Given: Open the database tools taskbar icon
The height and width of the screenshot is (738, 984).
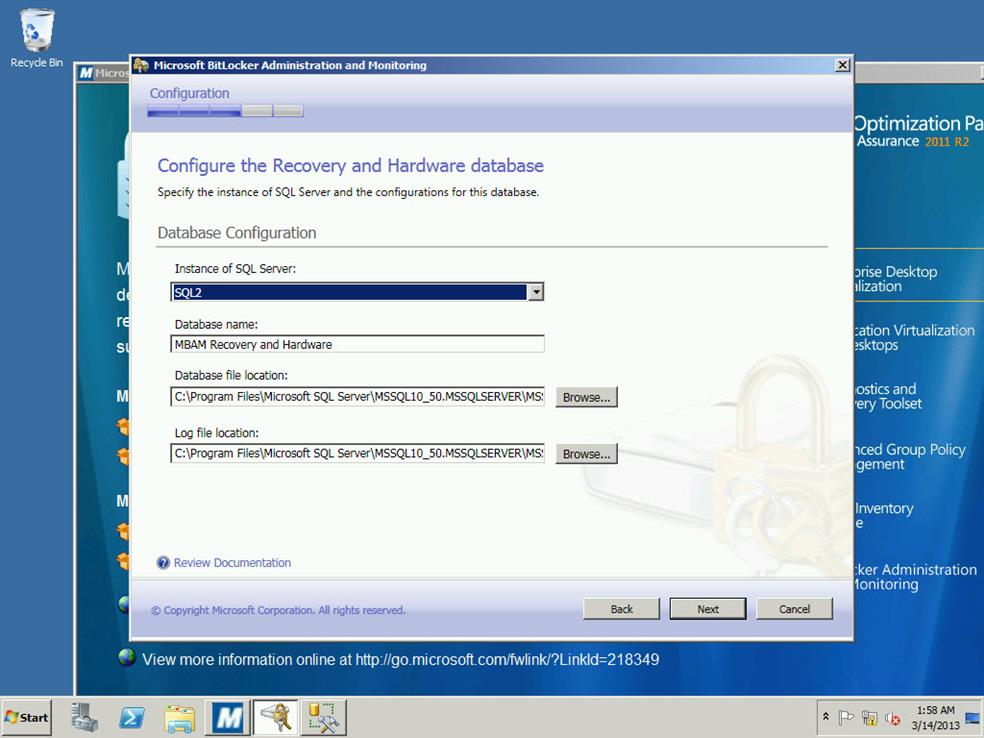Looking at the screenshot, I should [324, 717].
